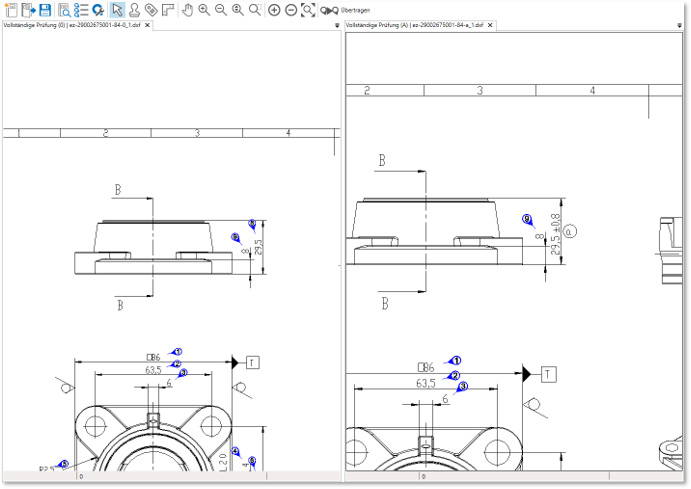Click the blue floppy disk save icon

click(45, 10)
